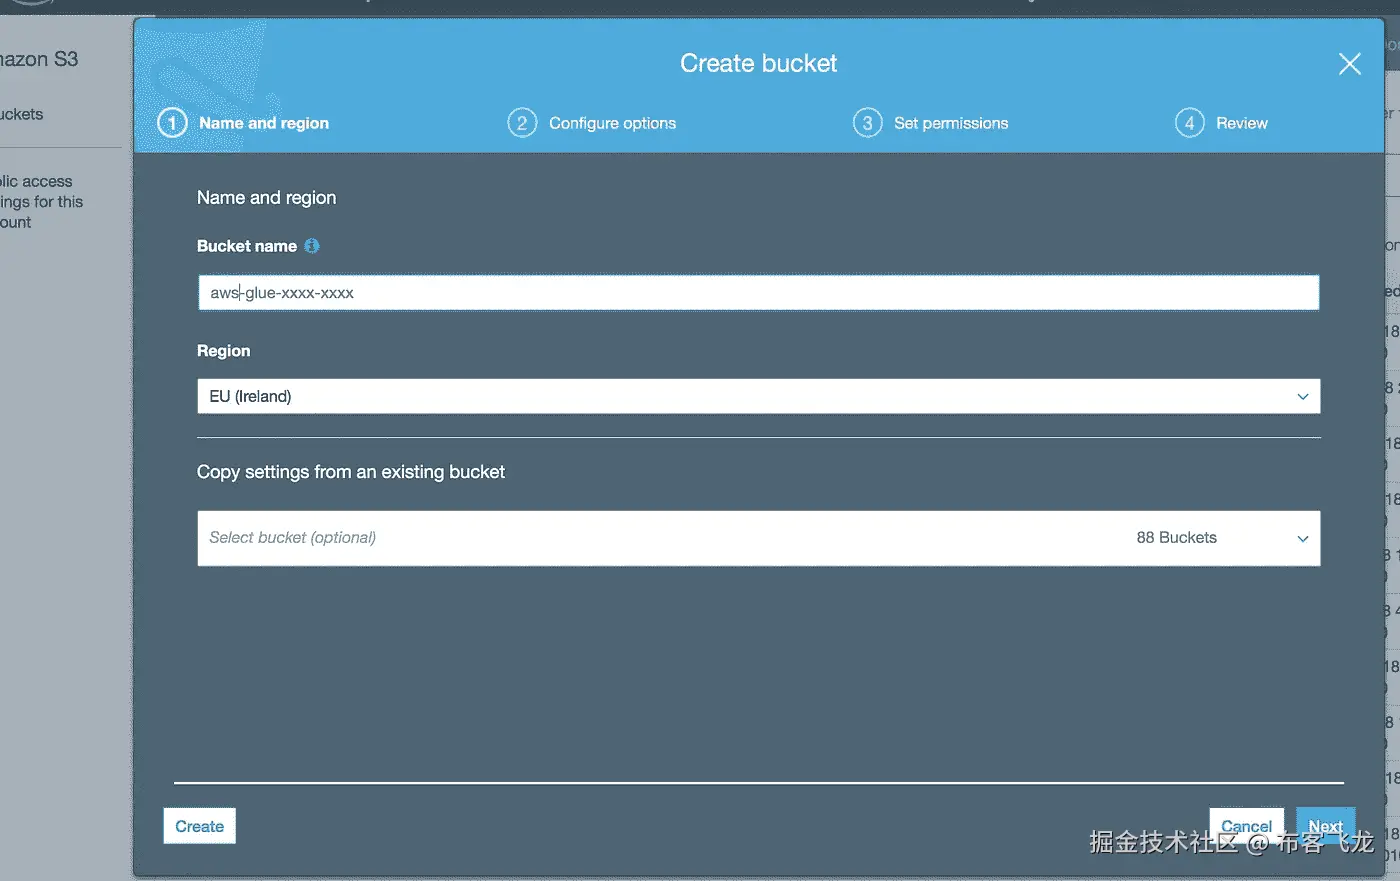
Task: Open the Name and region step
Action: pos(264,123)
